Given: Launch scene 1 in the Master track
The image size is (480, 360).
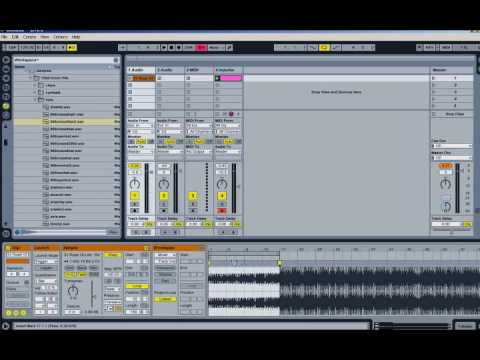Looking at the screenshot, I should pos(434,78).
